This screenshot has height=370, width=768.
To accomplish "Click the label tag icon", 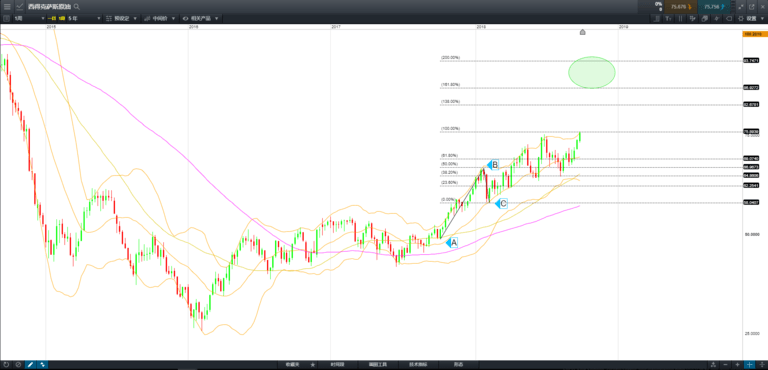I will tap(728, 19).
